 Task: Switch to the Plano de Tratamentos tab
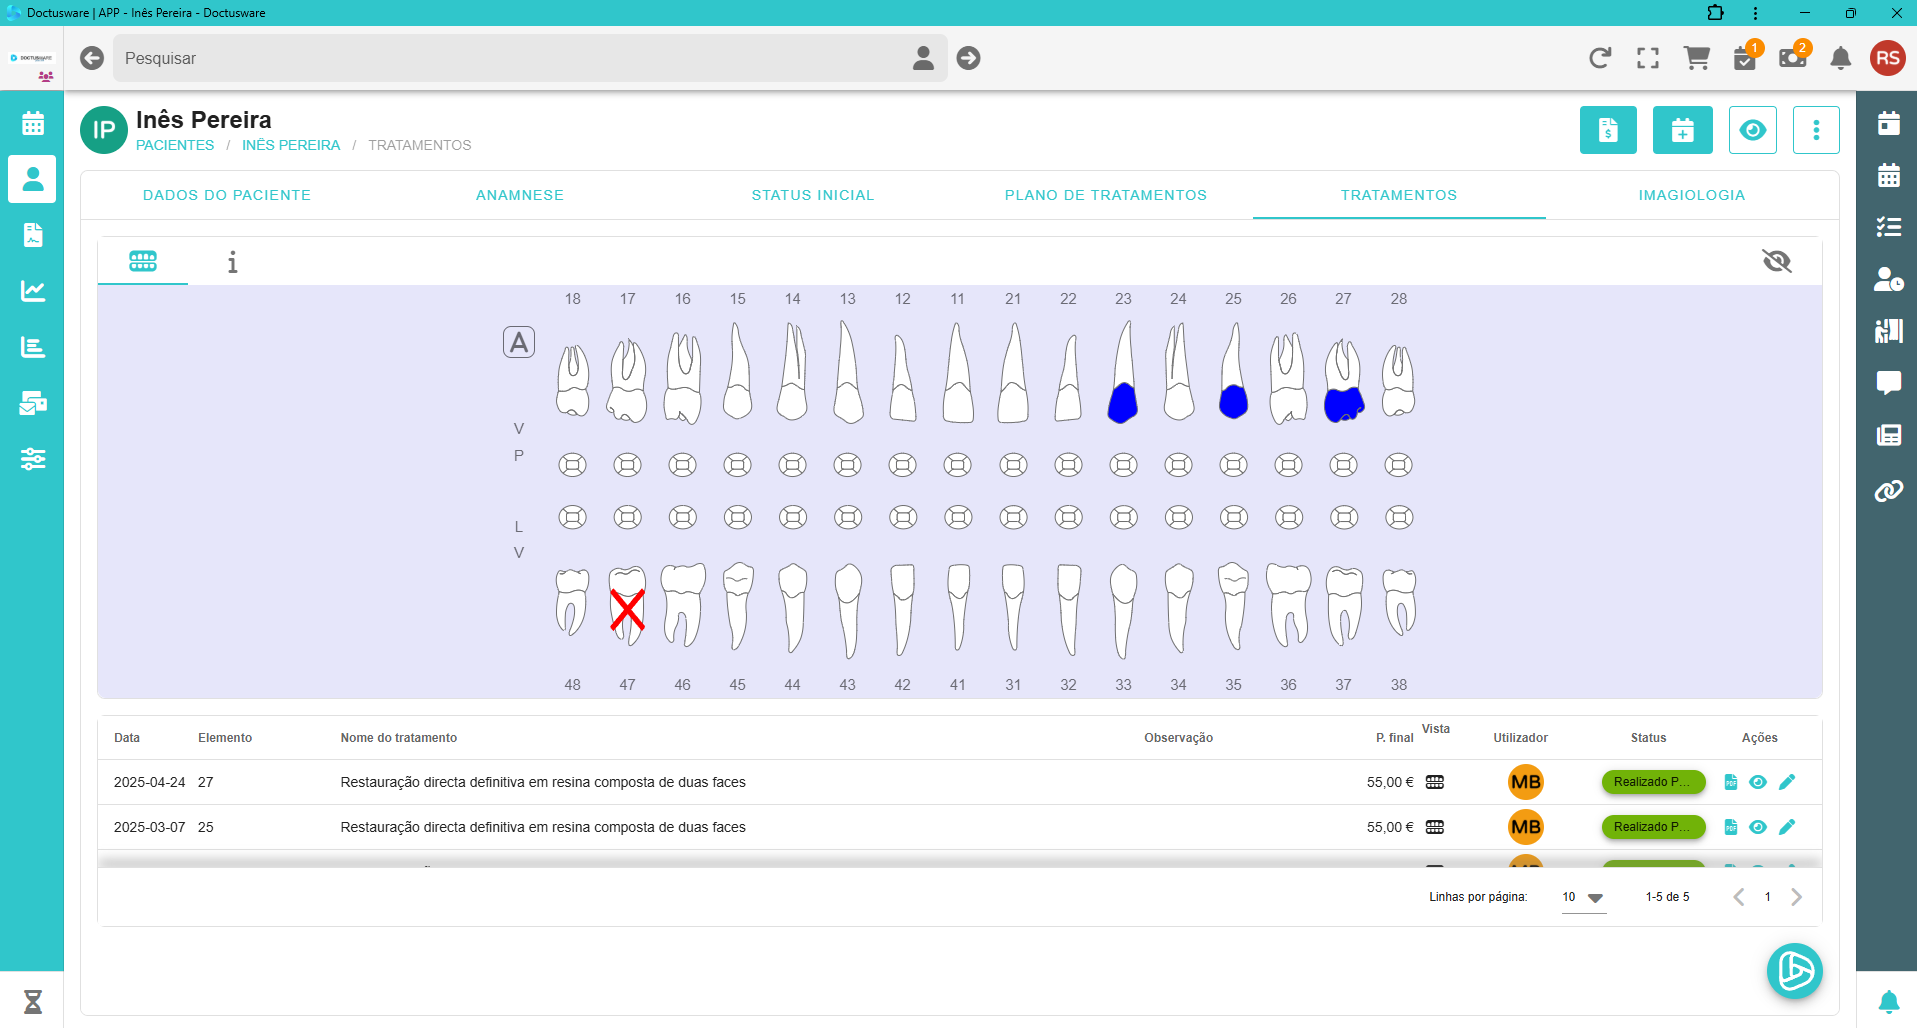click(x=1105, y=195)
